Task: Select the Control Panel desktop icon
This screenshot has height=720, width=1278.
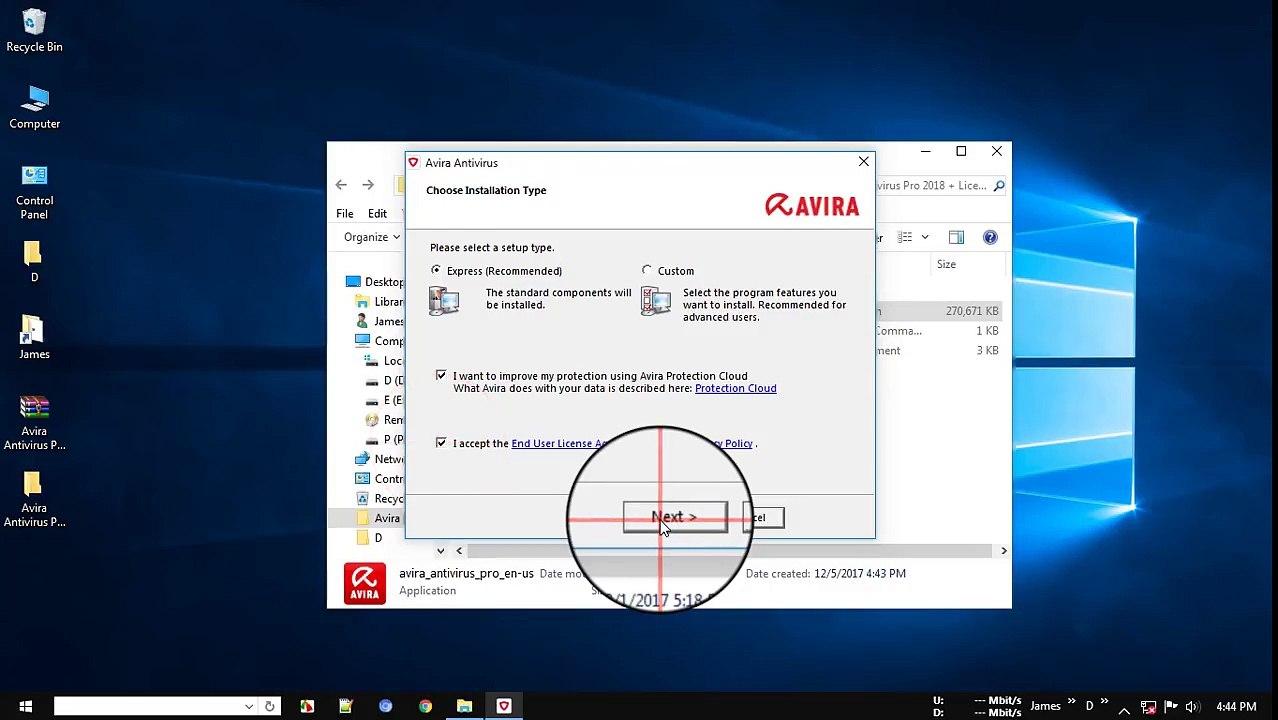Action: [34, 192]
